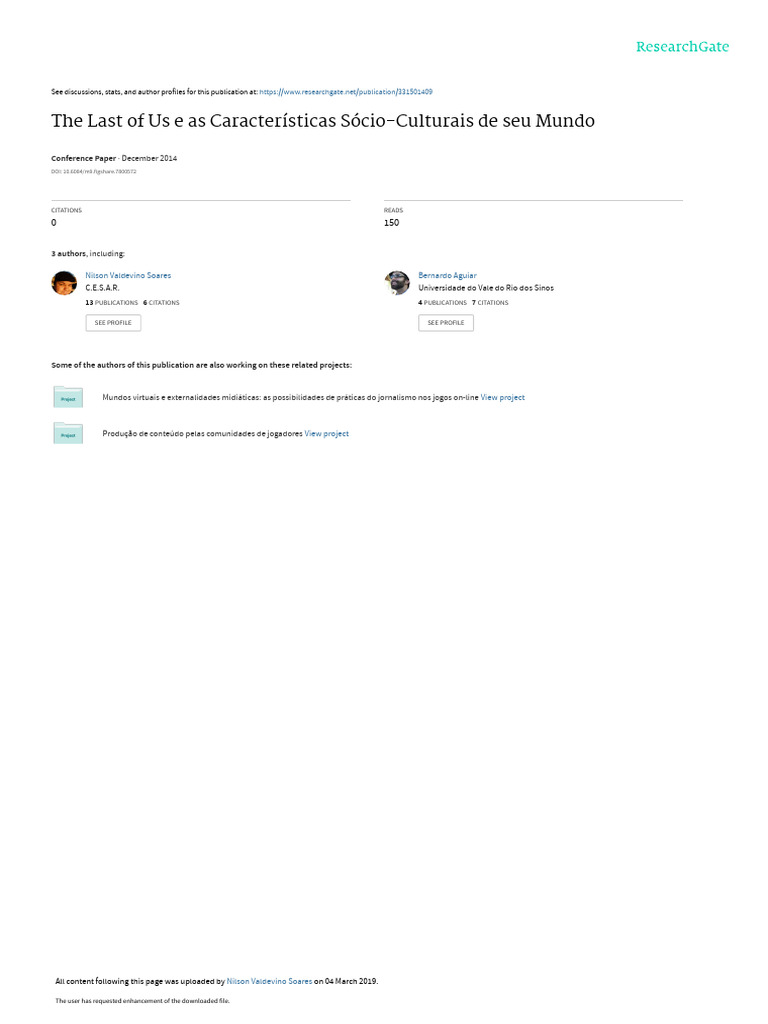The height and width of the screenshot is (1024, 768).
Task: Open Nilson Valdevino Soares author name link
Action: point(128,276)
